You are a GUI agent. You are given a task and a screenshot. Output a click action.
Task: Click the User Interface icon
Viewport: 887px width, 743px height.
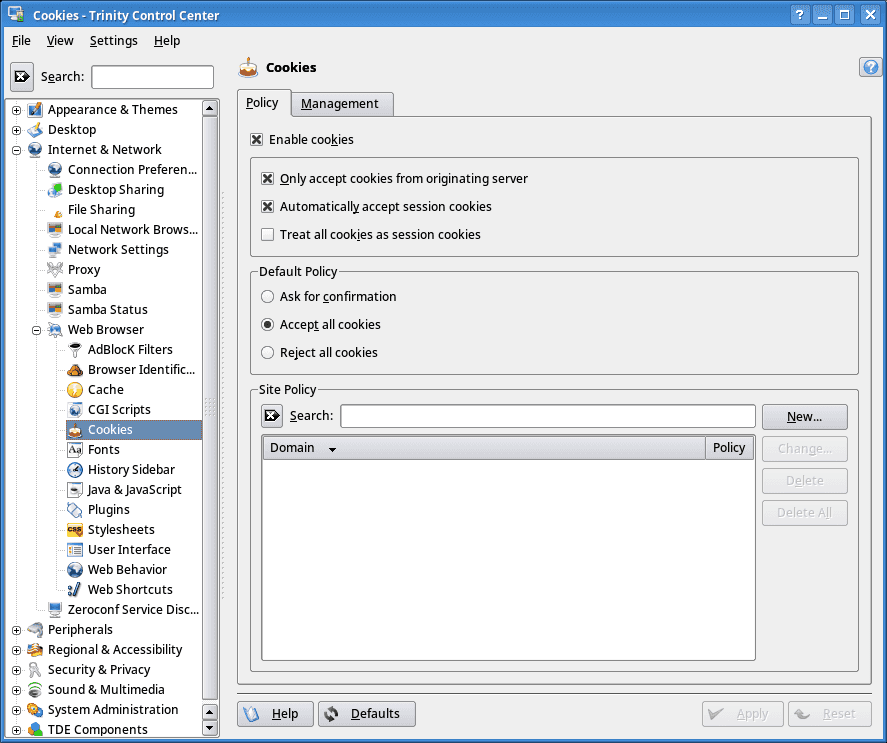(x=75, y=549)
